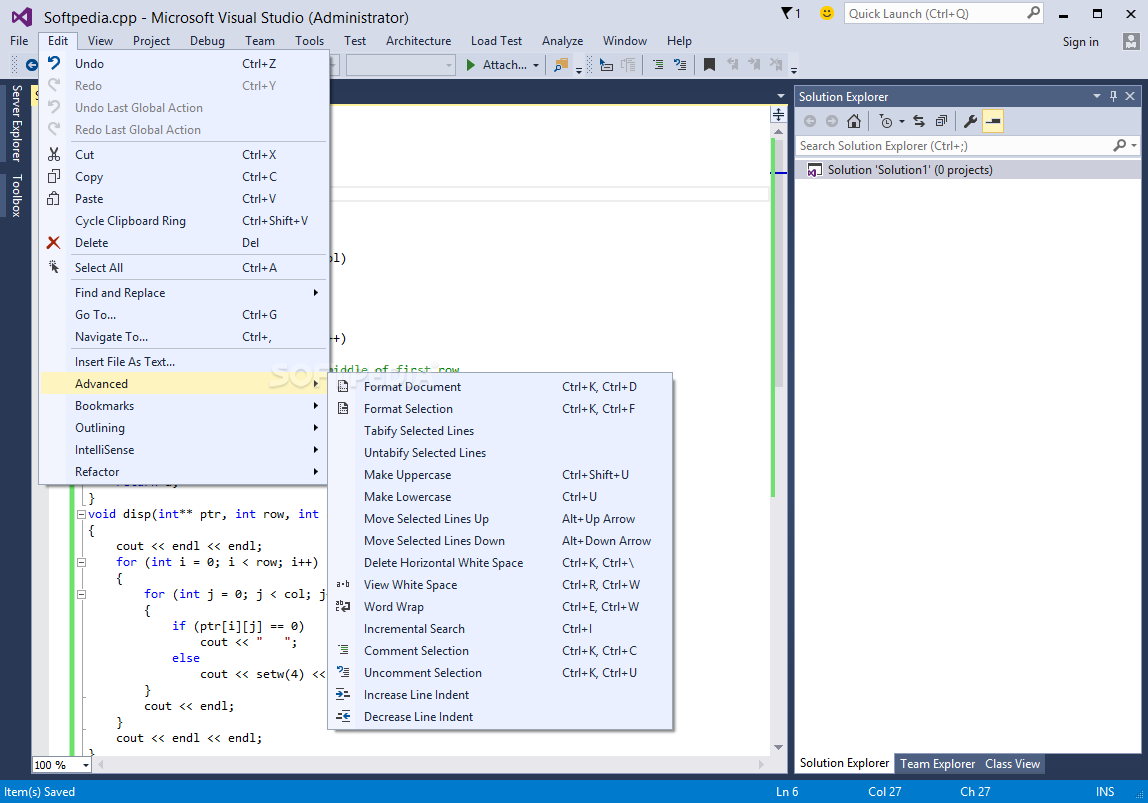
Task: Click the account avatar icon next to Sign in
Action: tap(1130, 42)
